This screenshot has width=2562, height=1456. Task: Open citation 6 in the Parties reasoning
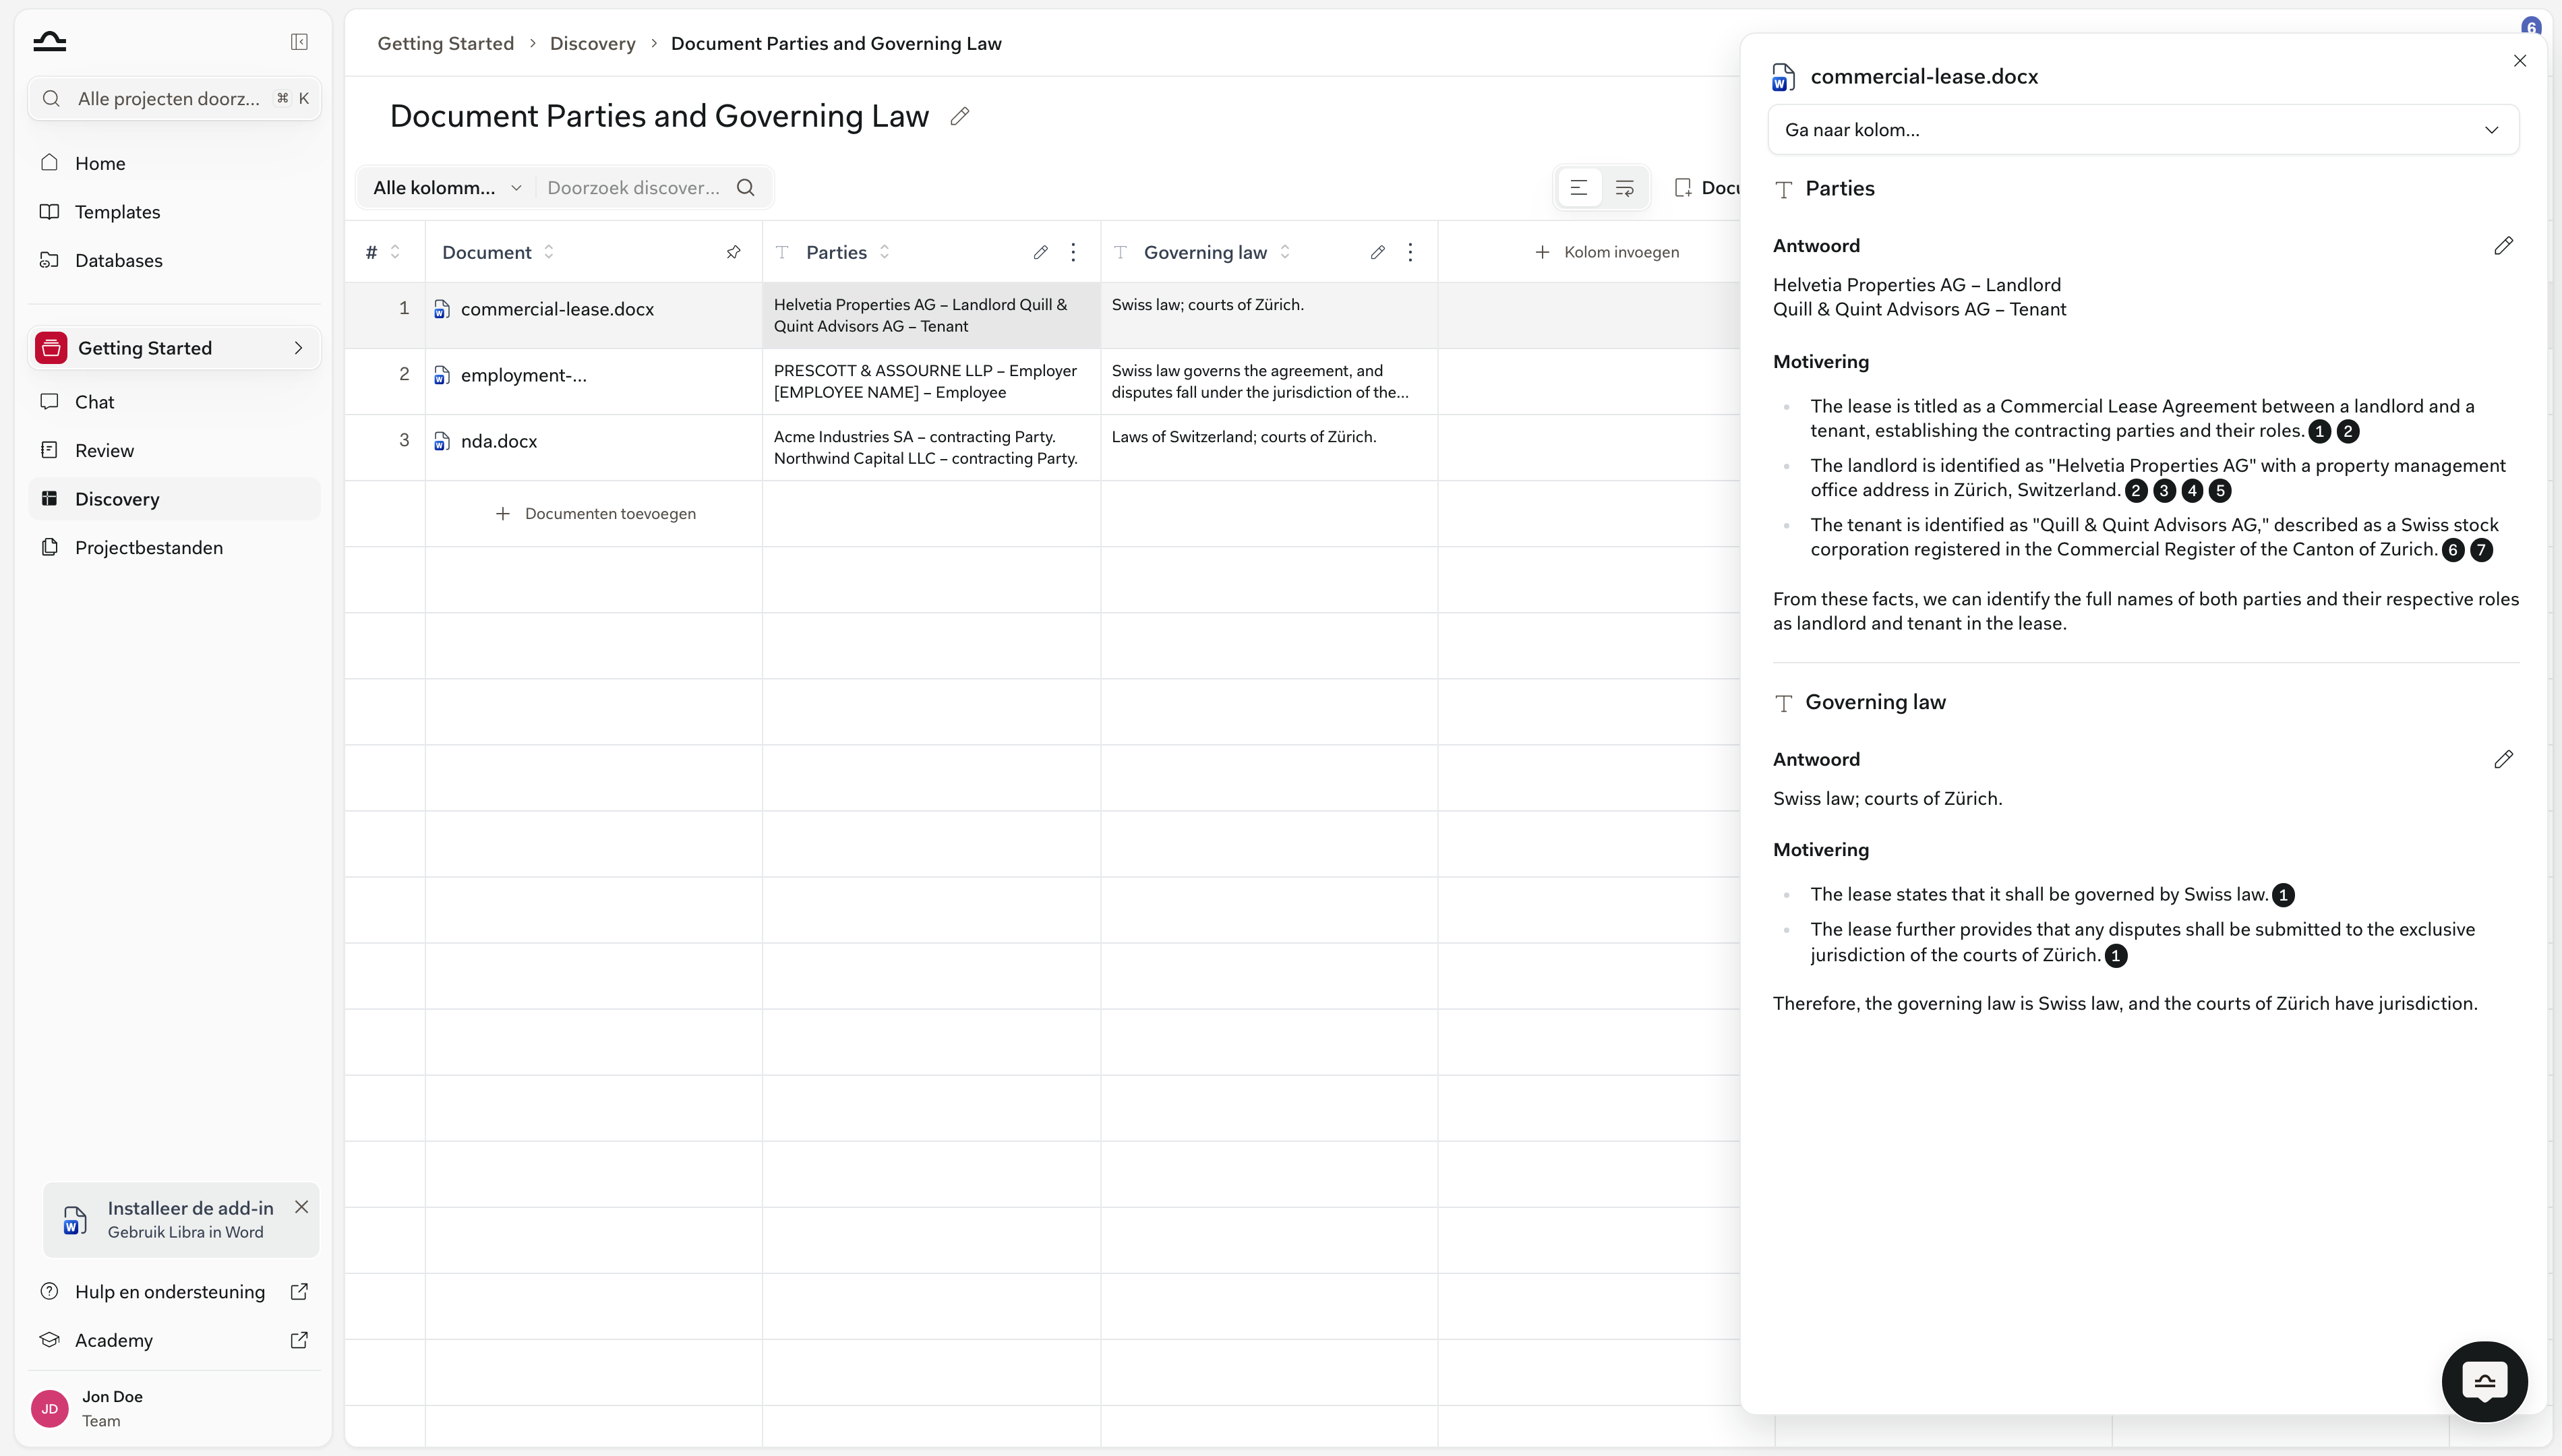tap(2453, 550)
